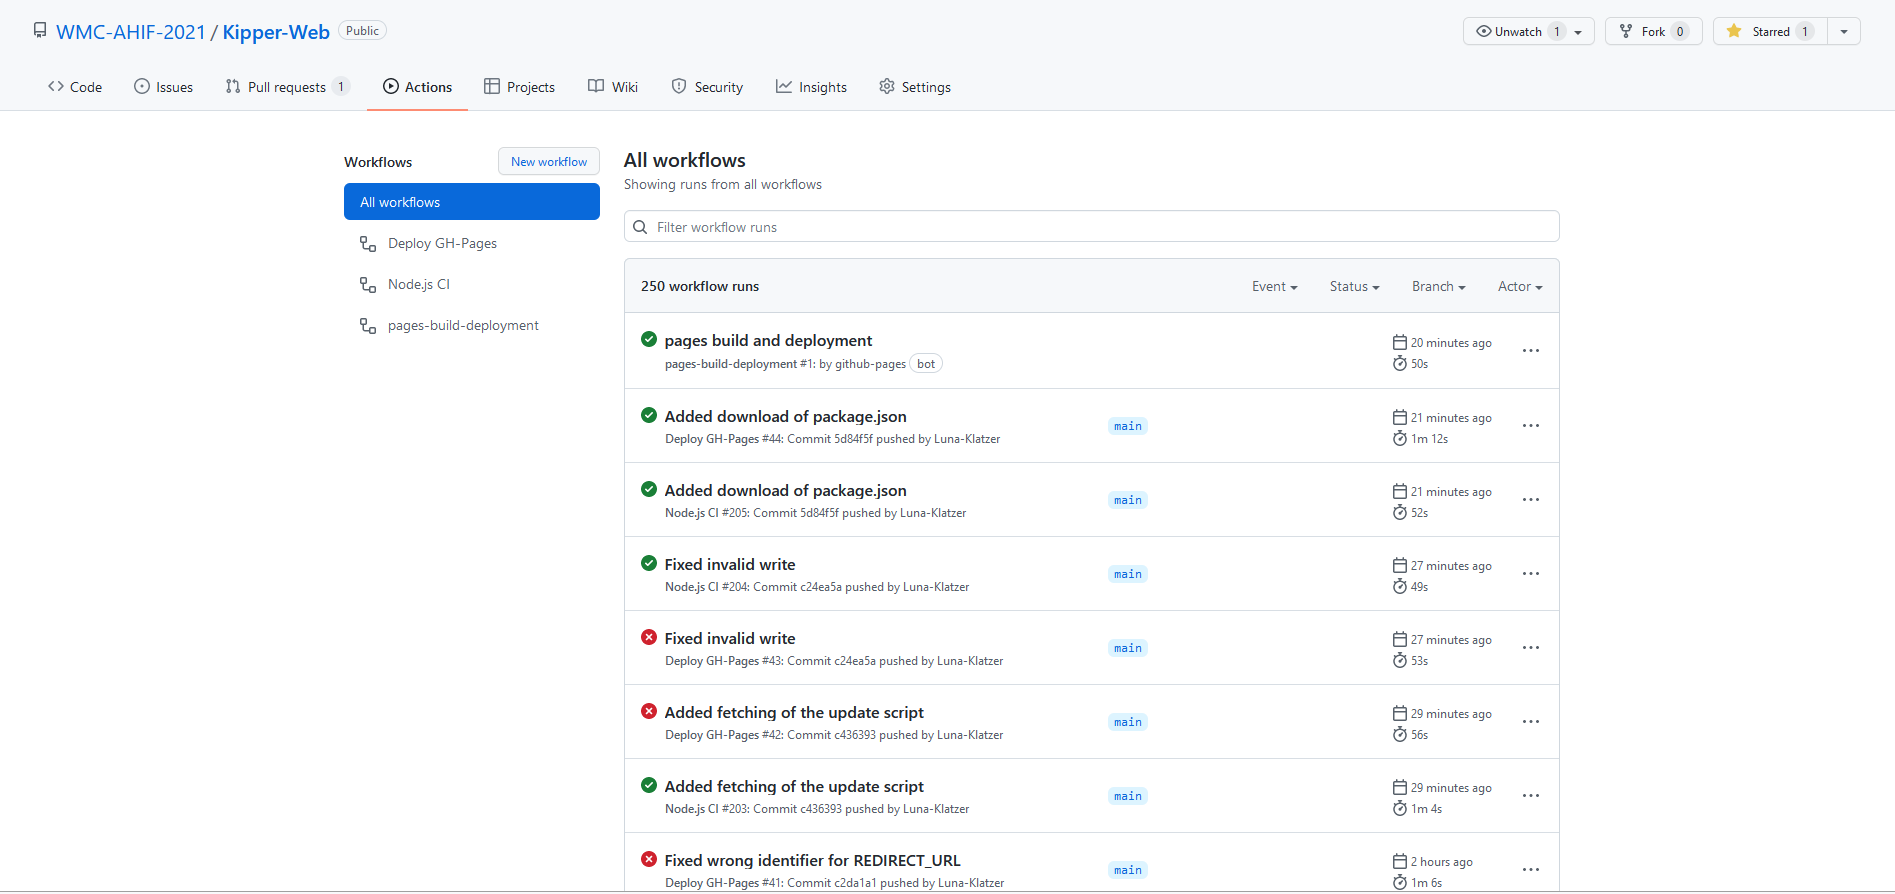Open the Actor filter dropdown
1895x894 pixels.
click(1520, 286)
